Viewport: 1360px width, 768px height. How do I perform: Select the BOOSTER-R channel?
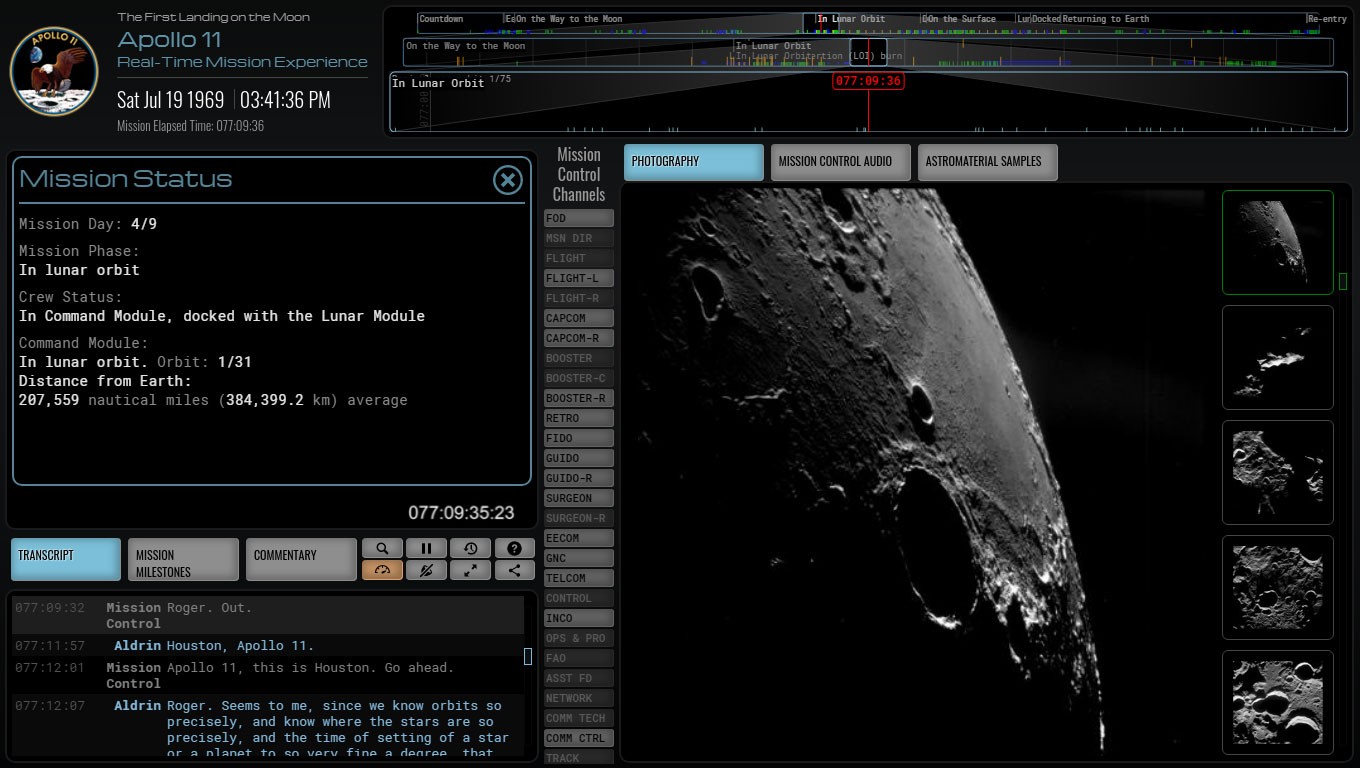(579, 398)
